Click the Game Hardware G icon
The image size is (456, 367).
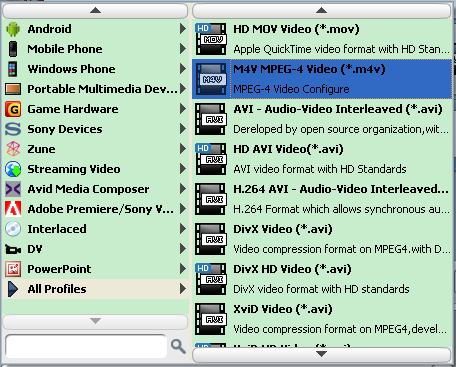coord(13,109)
